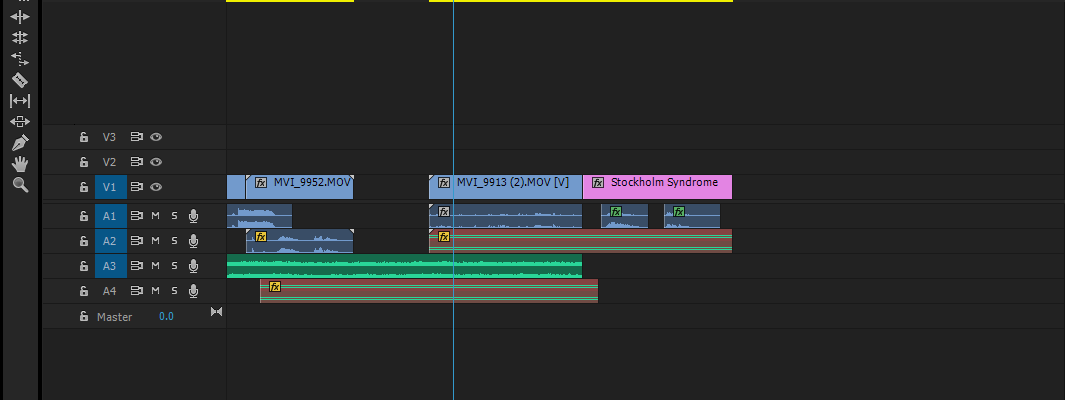
Task: Select the Rolling Edit tool
Action: (20, 37)
